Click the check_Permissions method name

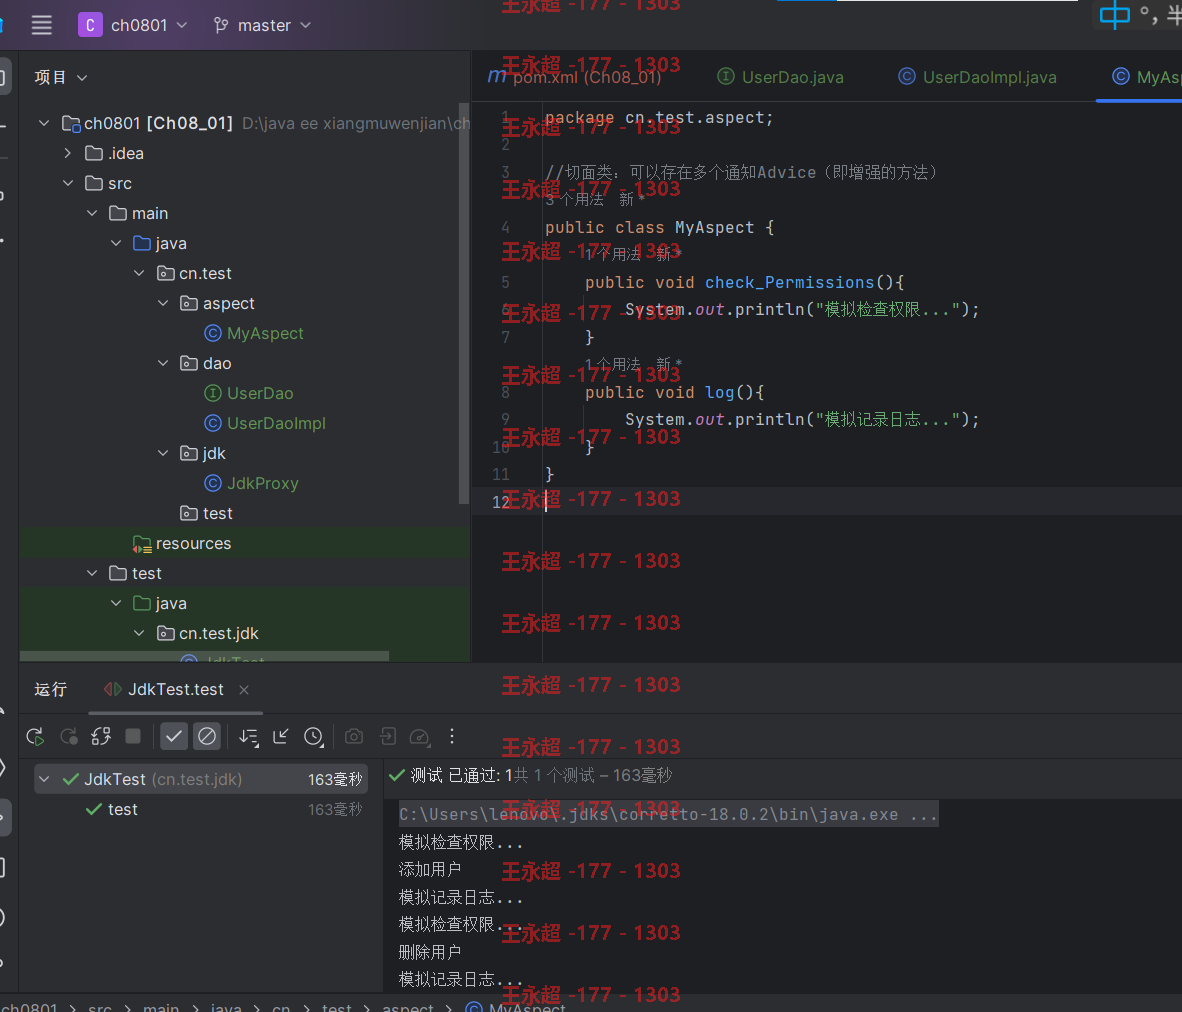tap(789, 282)
